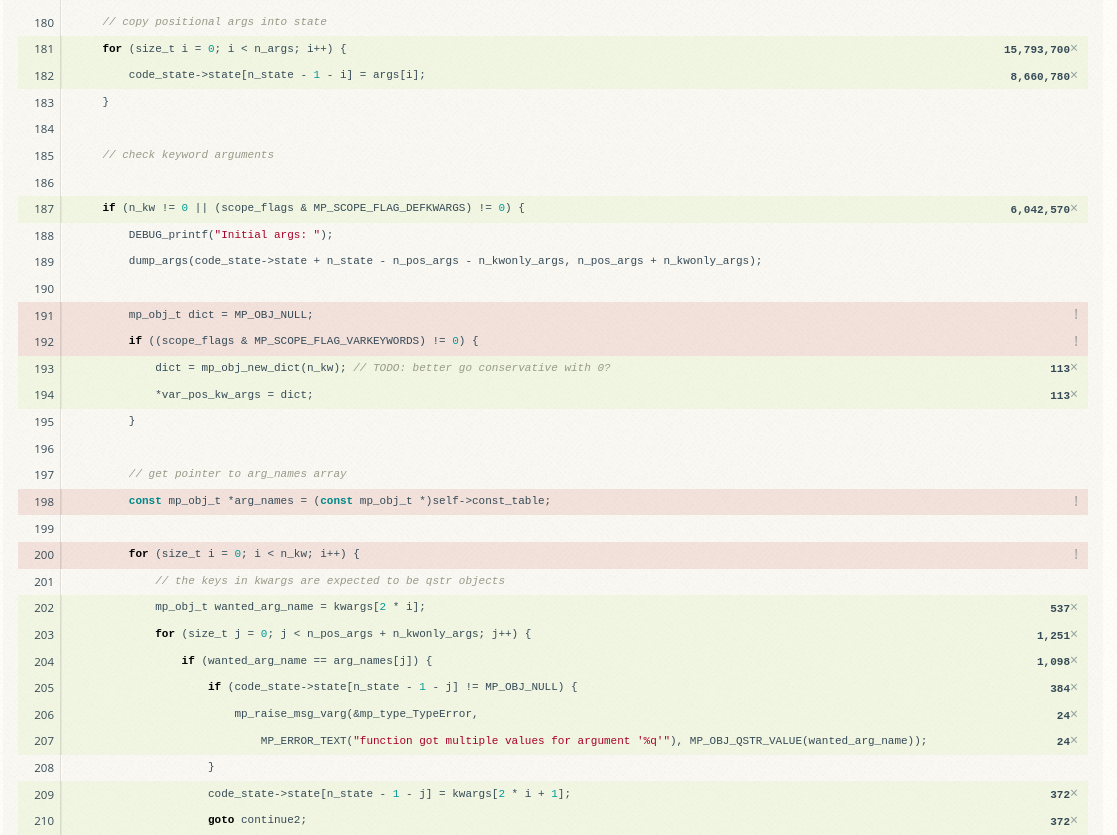The height and width of the screenshot is (835, 1117).
Task: Click line number 187
Action: coord(44,207)
